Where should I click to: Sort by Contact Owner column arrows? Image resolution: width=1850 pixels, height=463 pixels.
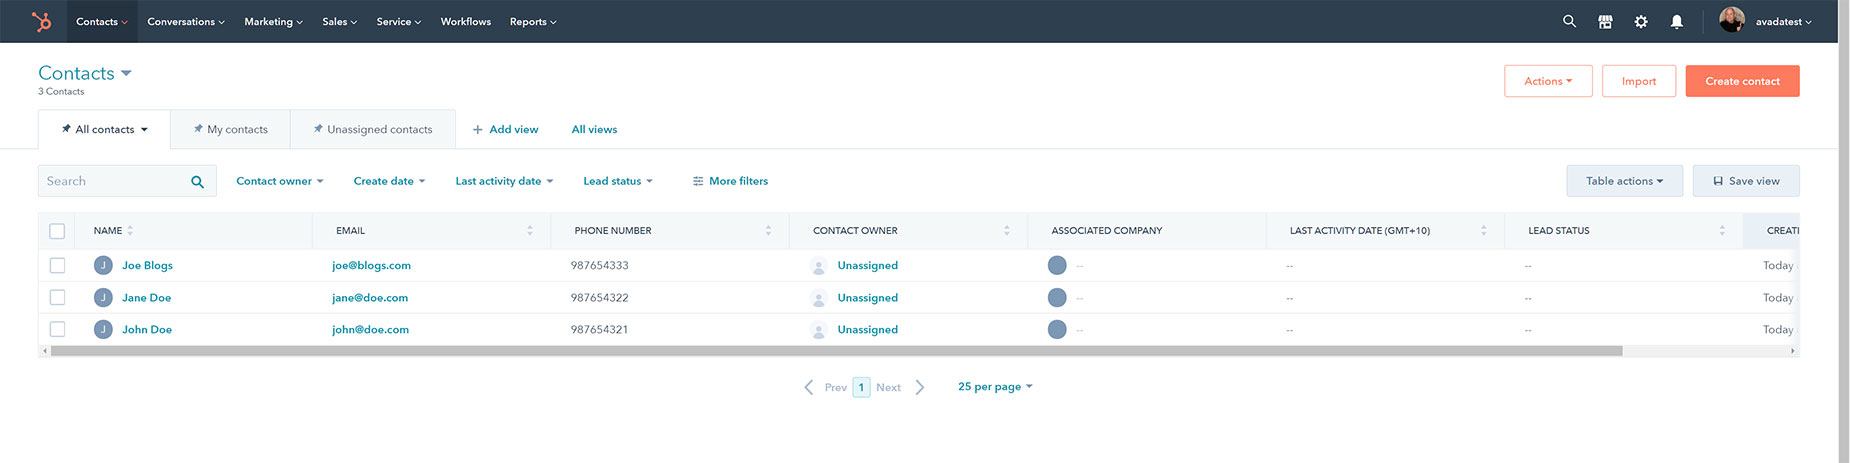click(1007, 230)
